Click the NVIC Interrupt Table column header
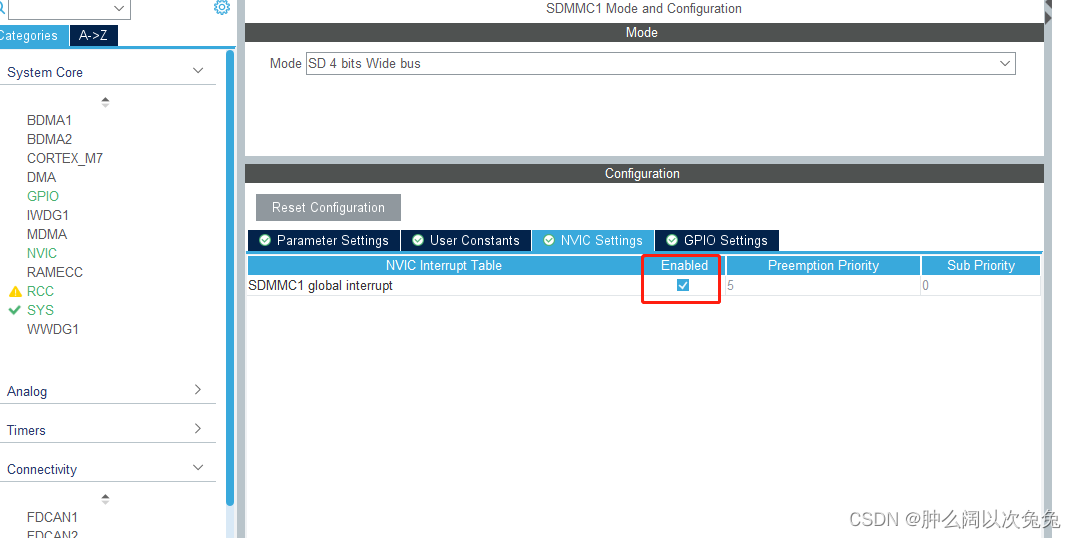Screen dimensions: 1076x538 pyautogui.click(x=444, y=266)
